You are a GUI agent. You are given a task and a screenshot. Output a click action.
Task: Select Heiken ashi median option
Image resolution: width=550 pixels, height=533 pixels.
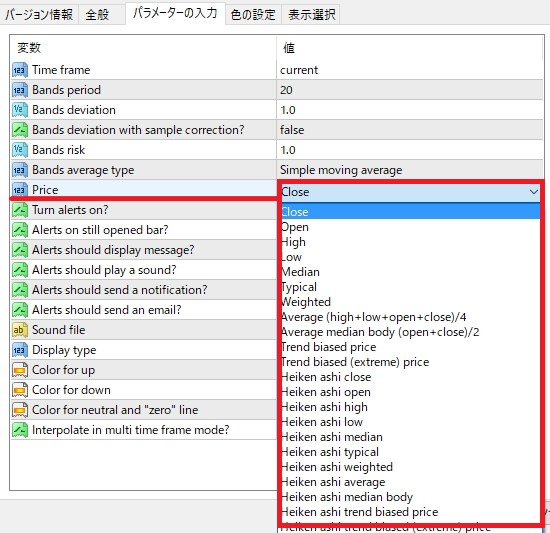(x=410, y=437)
